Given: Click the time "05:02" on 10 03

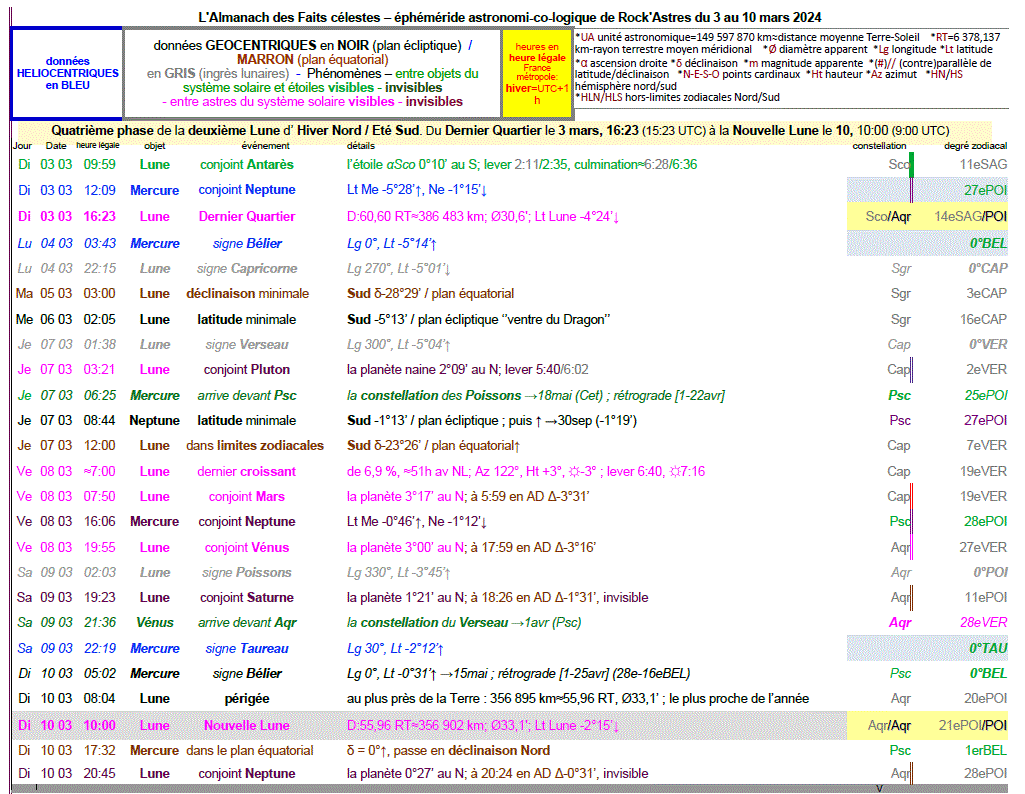Looking at the screenshot, I should click(x=99, y=674).
